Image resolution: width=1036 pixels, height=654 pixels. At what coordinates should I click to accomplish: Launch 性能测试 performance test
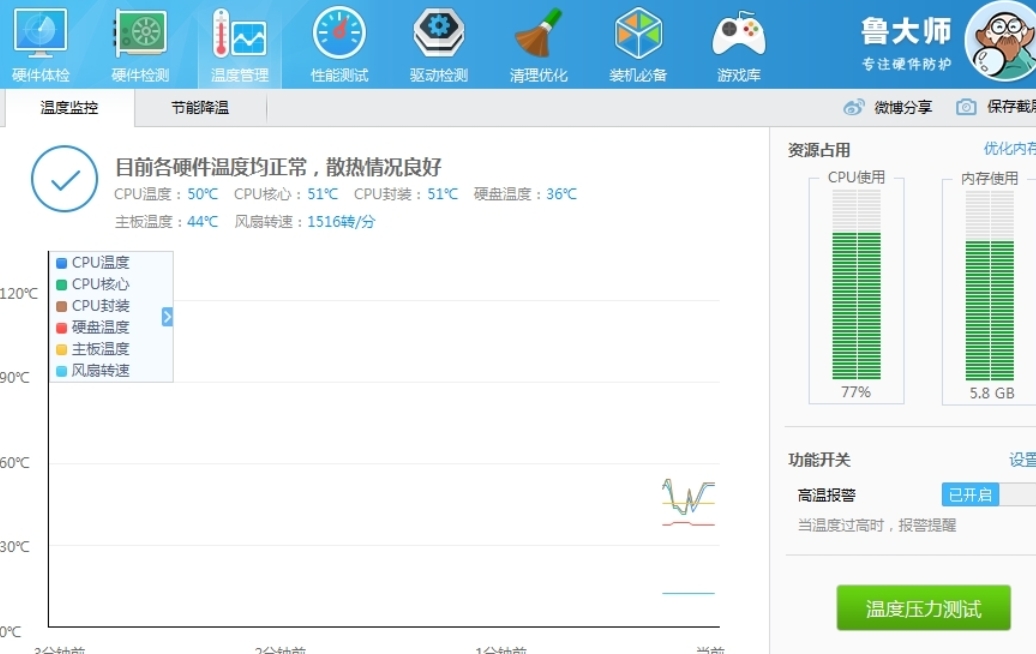tap(338, 40)
